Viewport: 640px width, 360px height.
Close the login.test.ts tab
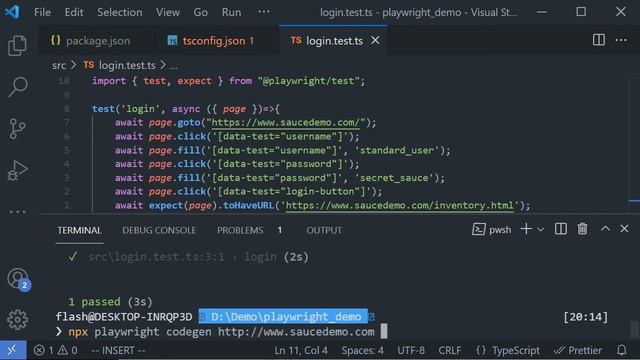click(x=375, y=40)
